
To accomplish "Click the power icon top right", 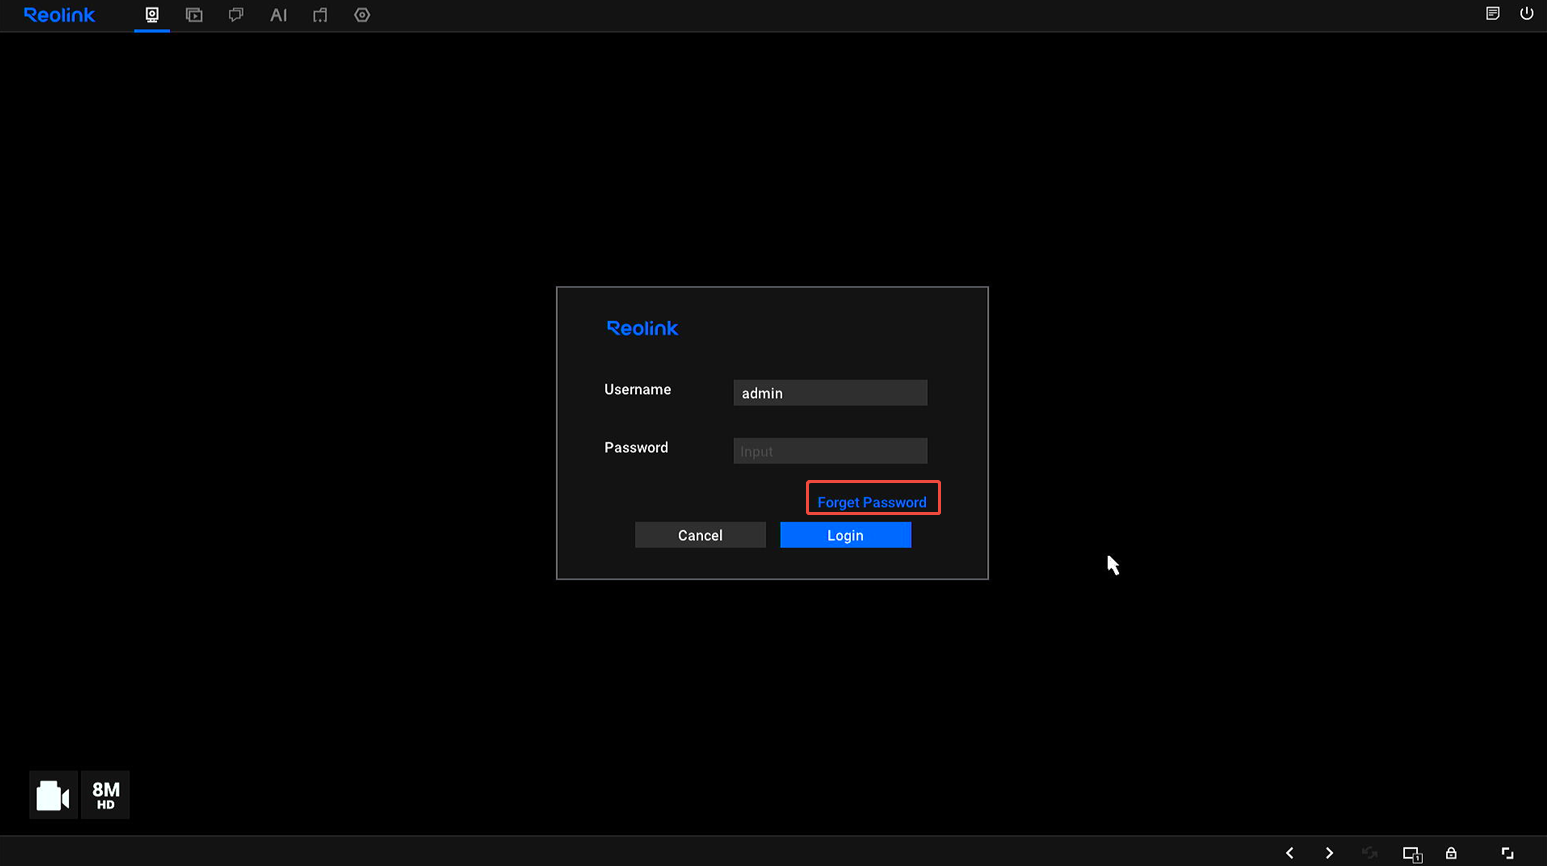I will (x=1526, y=14).
